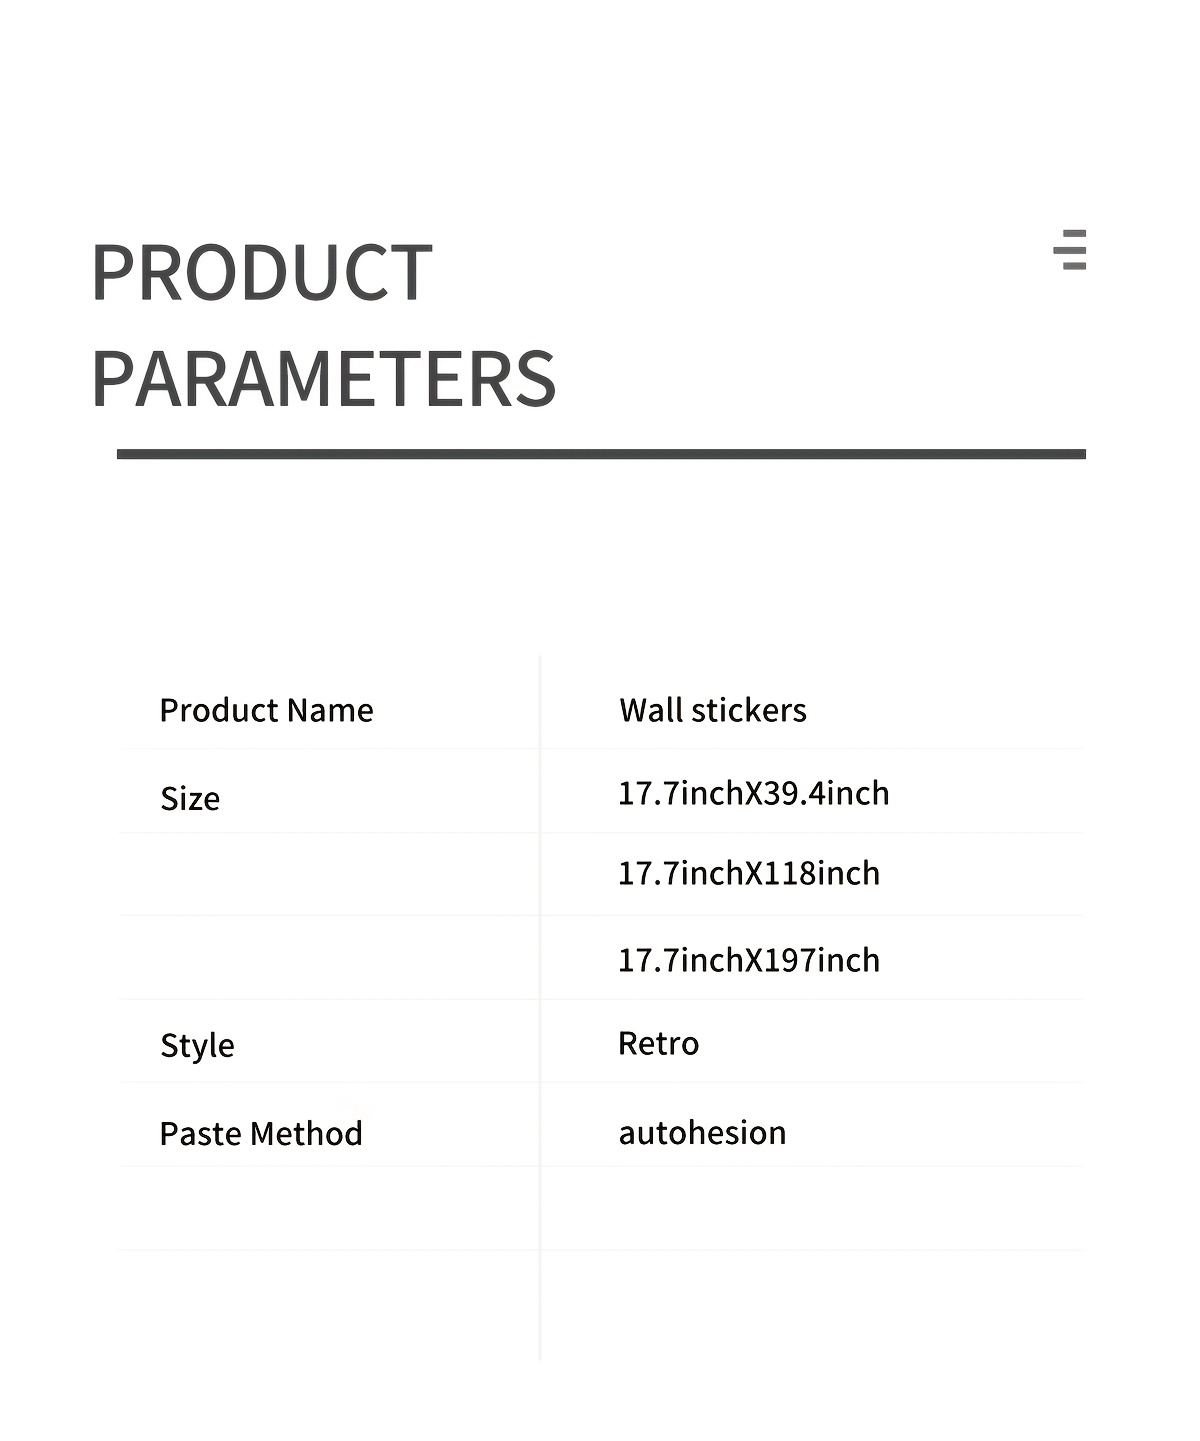Image resolution: width=1200 pixels, height=1441 pixels.
Task: Click the Wall stickers value
Action: (712, 711)
